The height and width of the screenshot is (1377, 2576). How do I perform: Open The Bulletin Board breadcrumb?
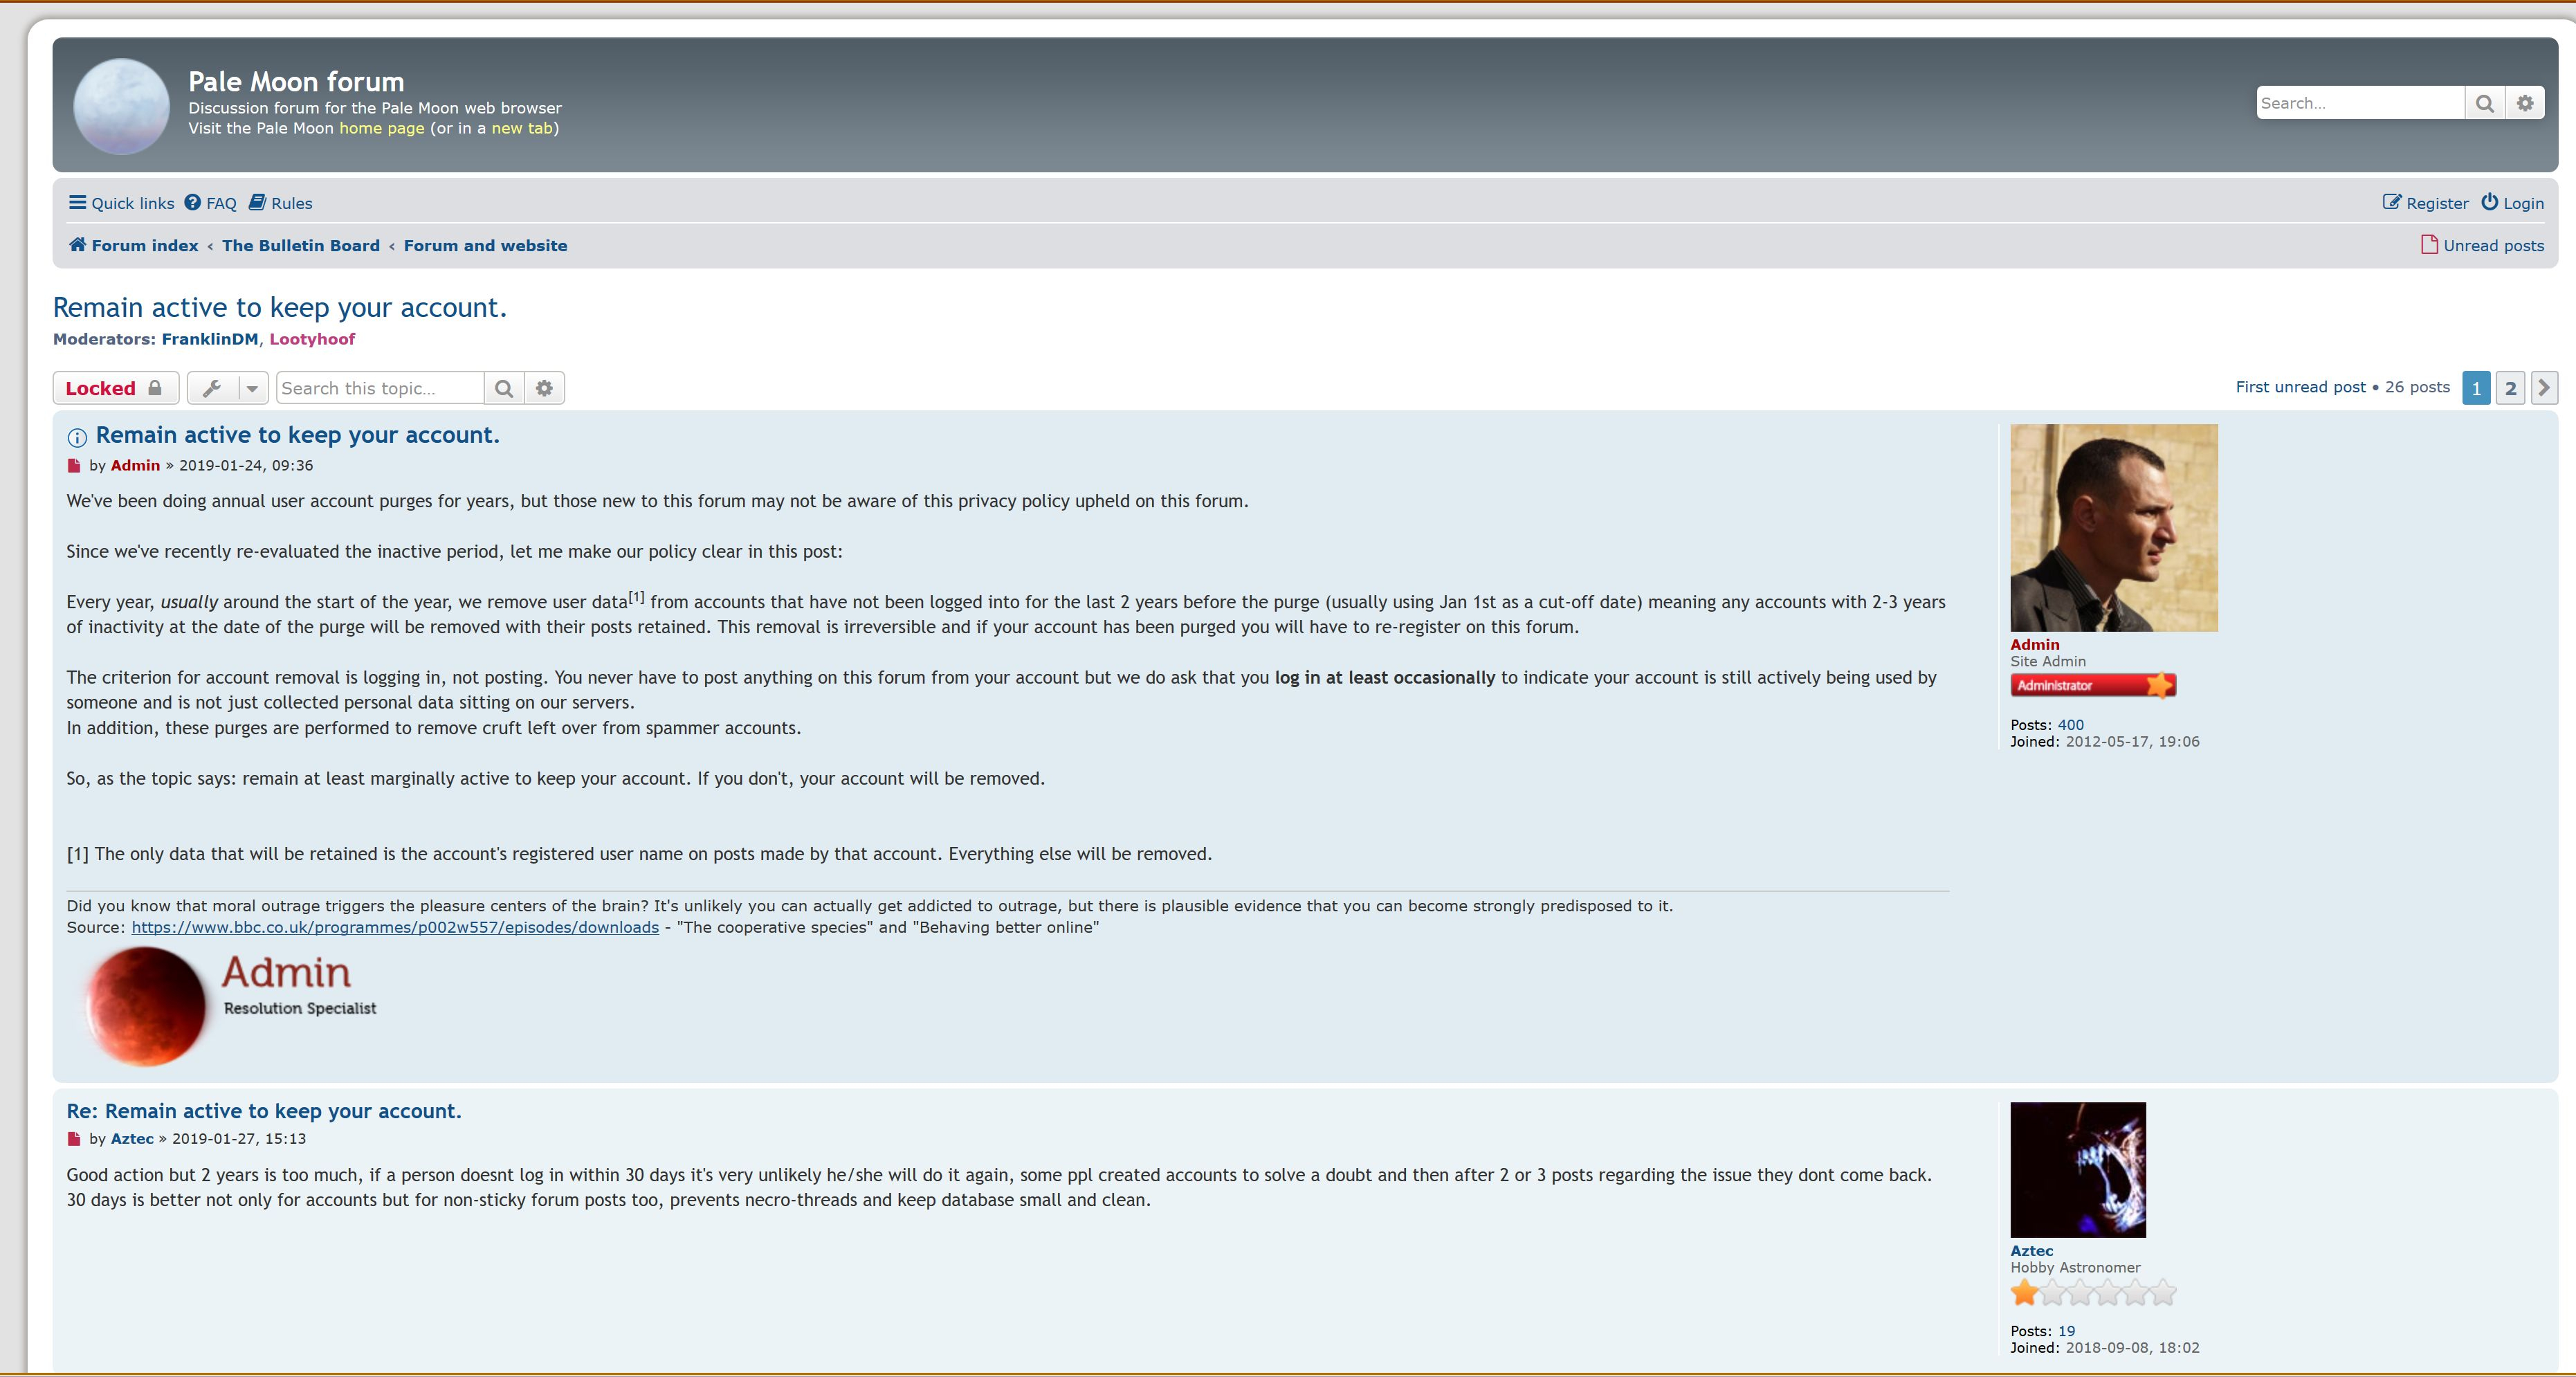click(301, 245)
